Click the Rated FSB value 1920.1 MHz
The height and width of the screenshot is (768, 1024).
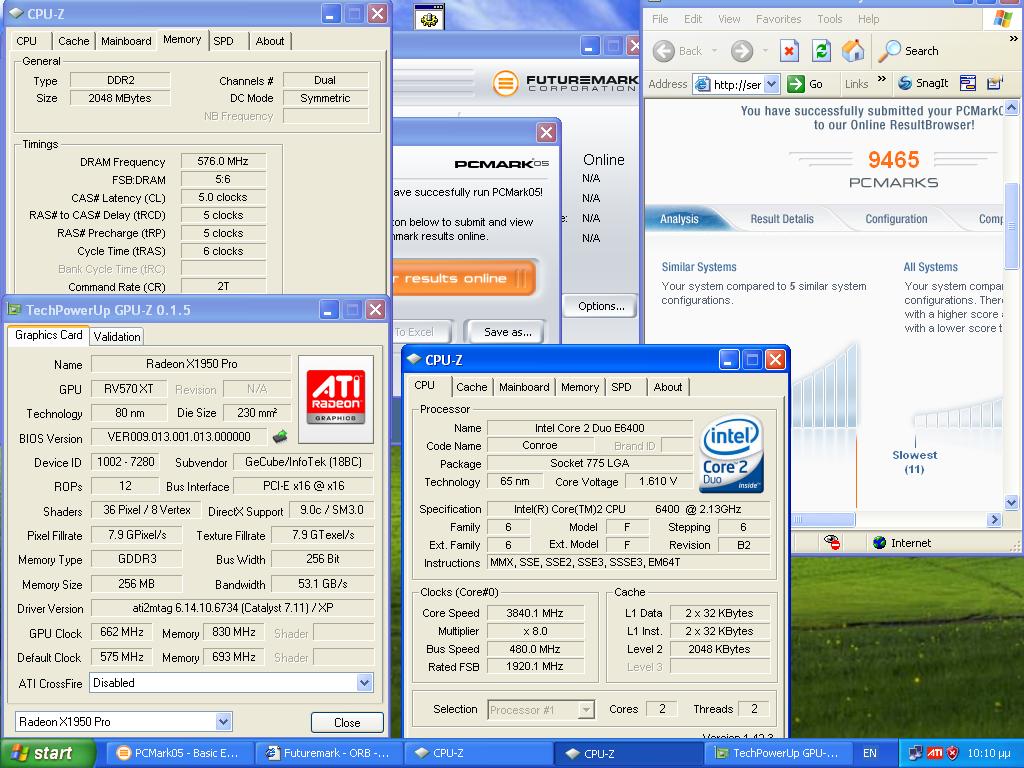pos(535,666)
